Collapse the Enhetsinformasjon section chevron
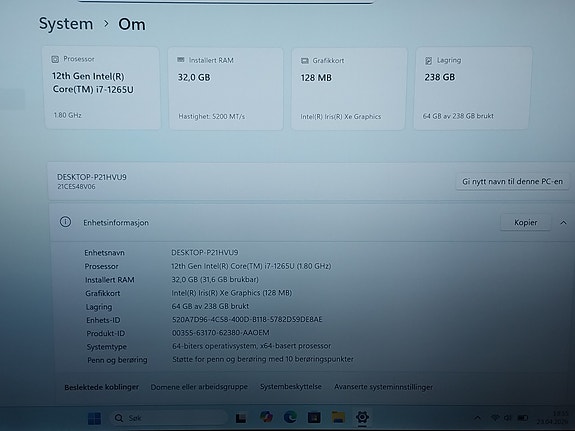Screen dimensions: 575x431 (x=563, y=223)
